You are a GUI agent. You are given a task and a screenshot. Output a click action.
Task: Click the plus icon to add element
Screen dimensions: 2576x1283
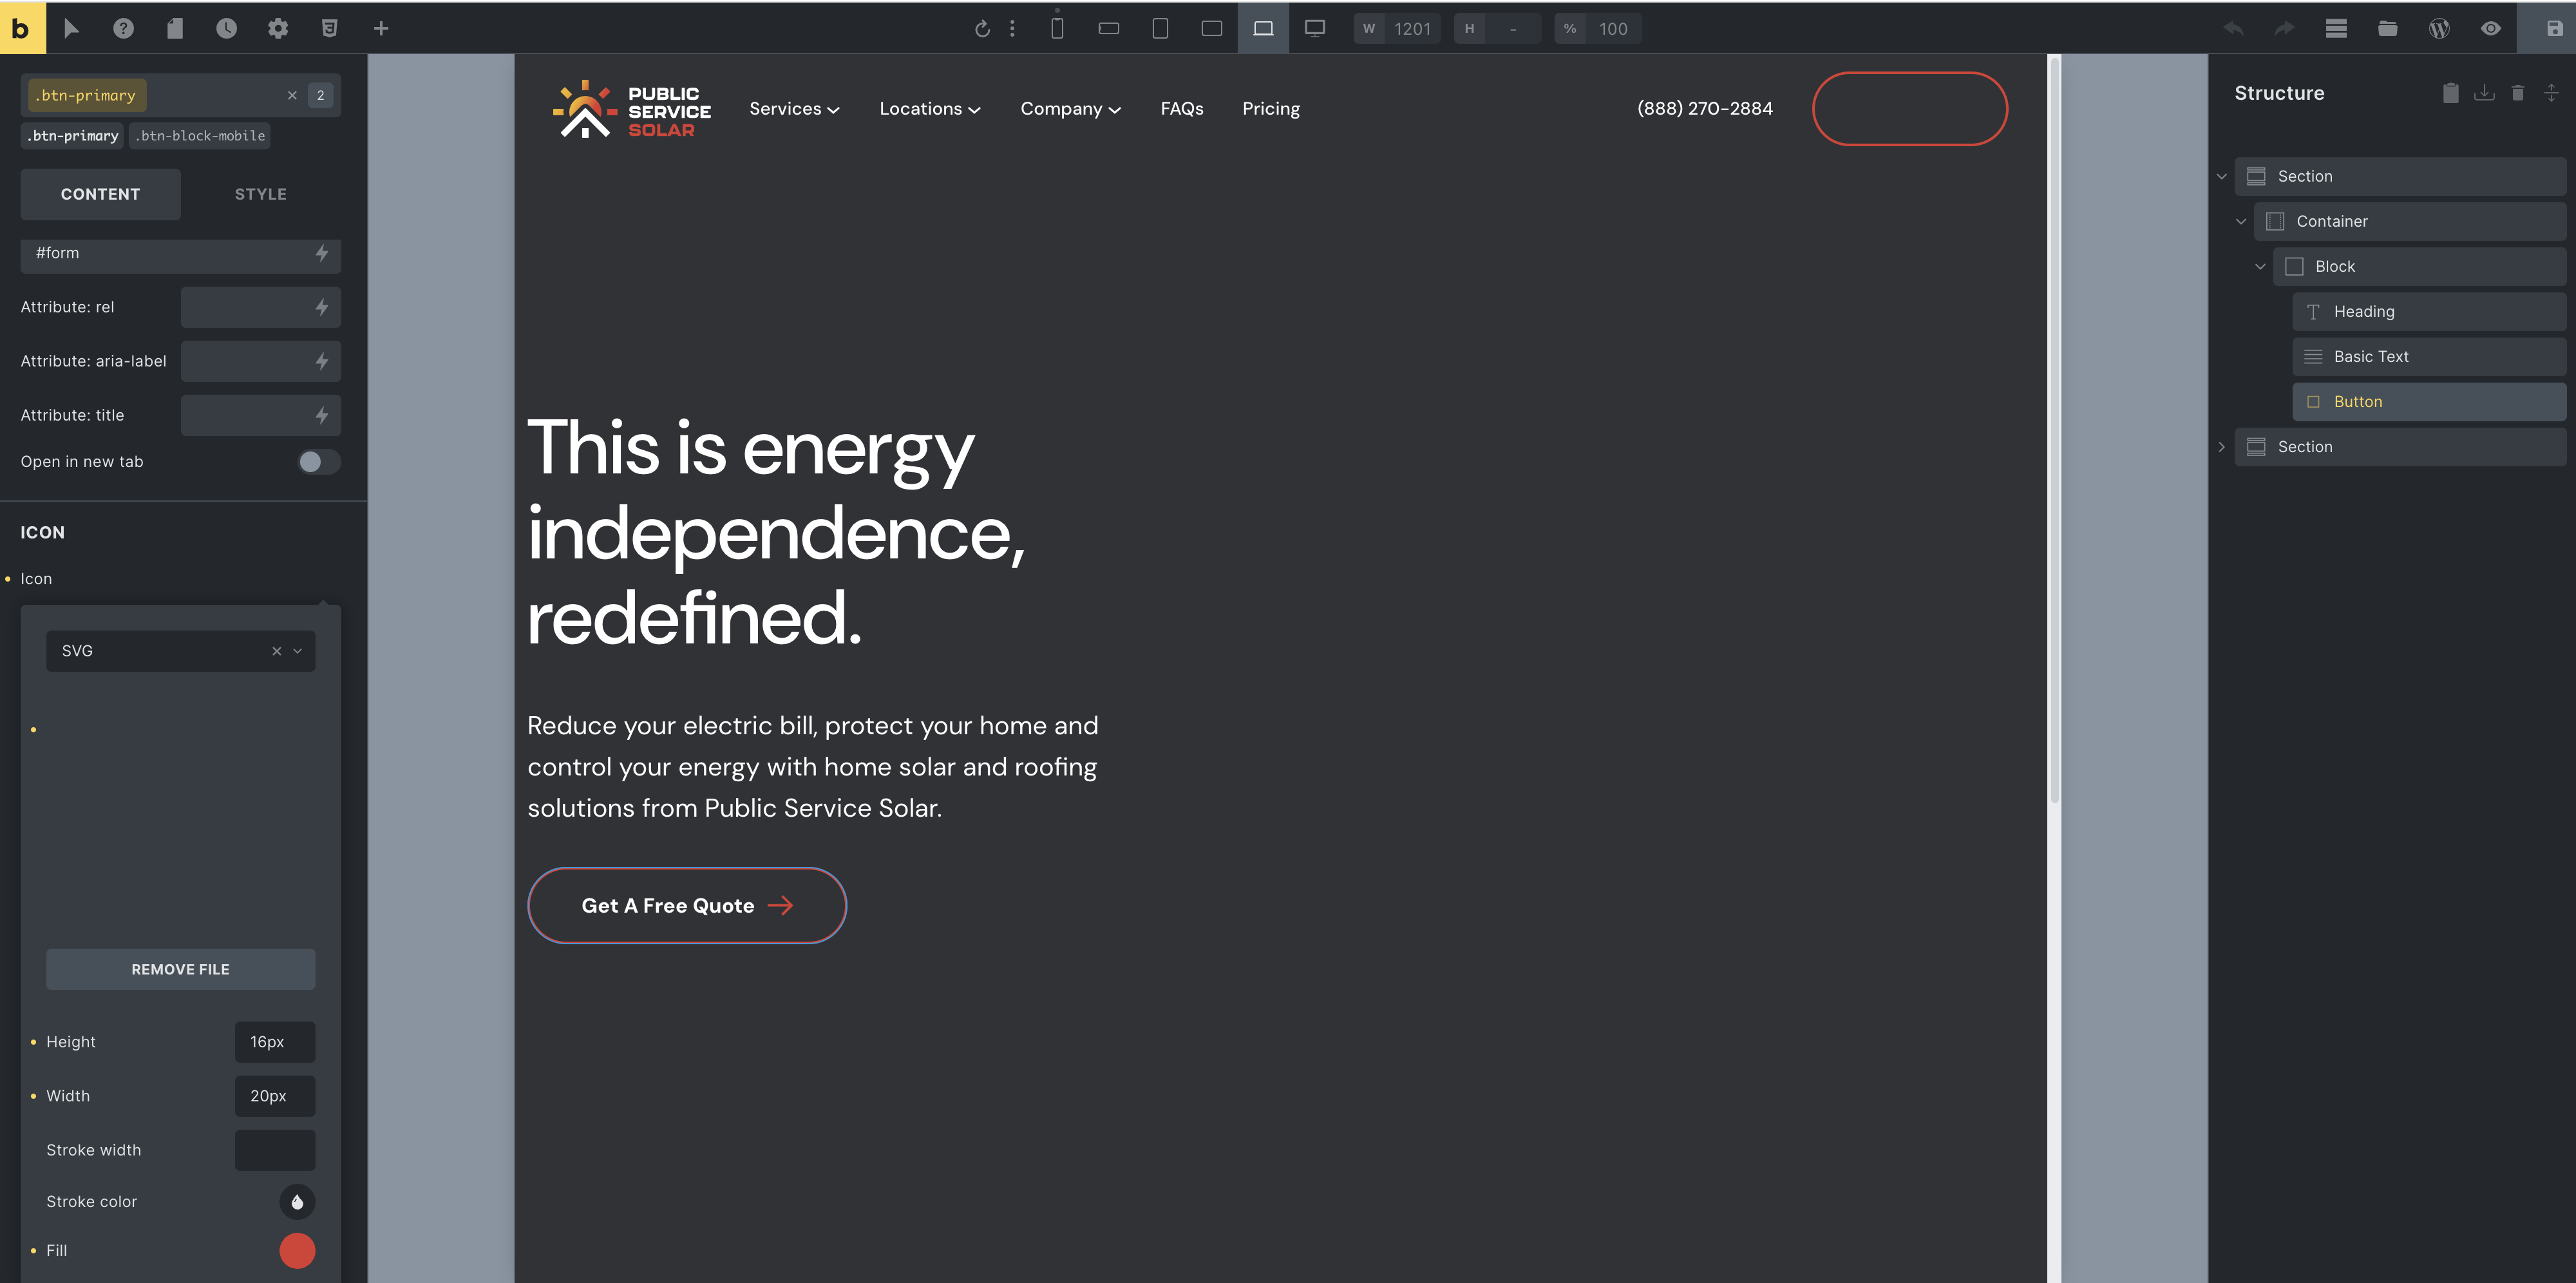click(x=381, y=28)
